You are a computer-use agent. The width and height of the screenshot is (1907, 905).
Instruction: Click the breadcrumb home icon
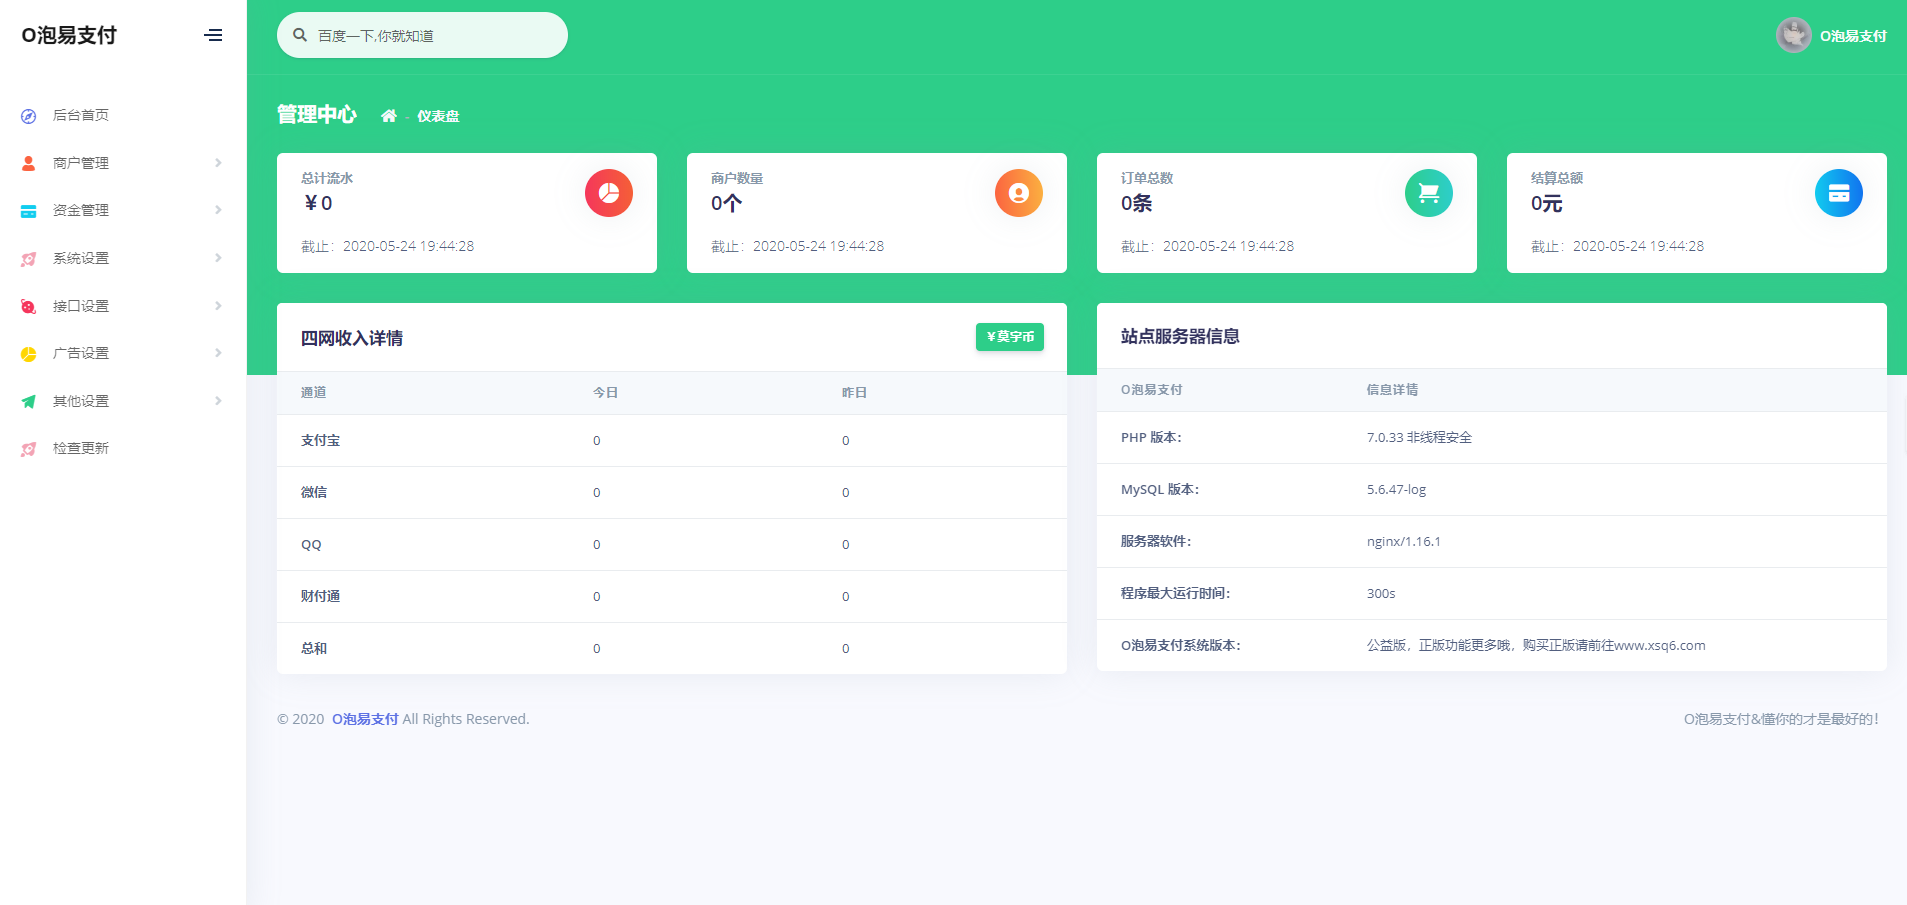389,116
